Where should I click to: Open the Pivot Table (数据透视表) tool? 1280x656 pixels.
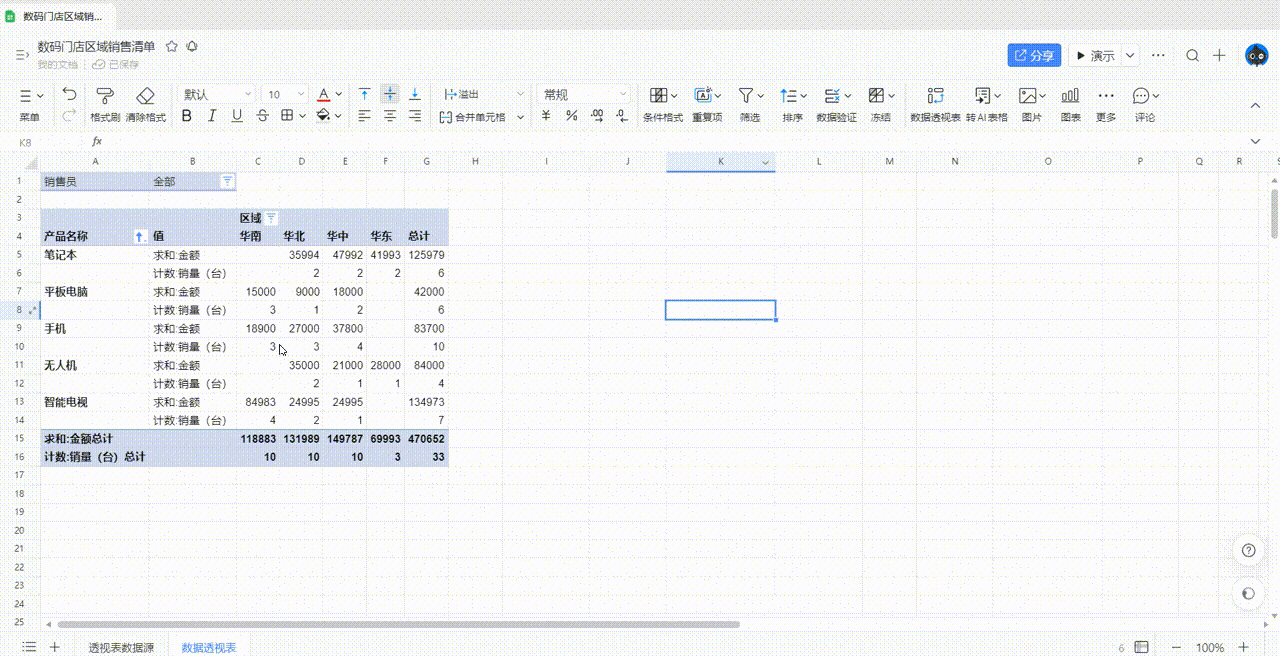click(935, 96)
